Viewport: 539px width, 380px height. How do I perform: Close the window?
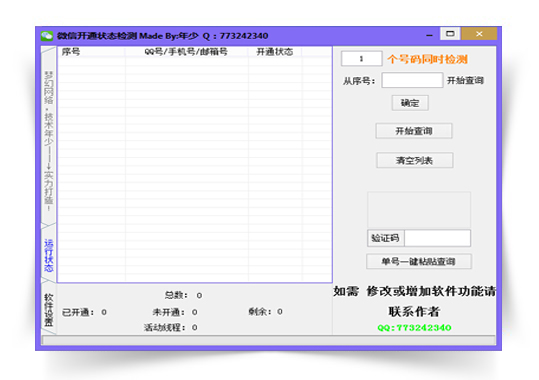pos(479,34)
